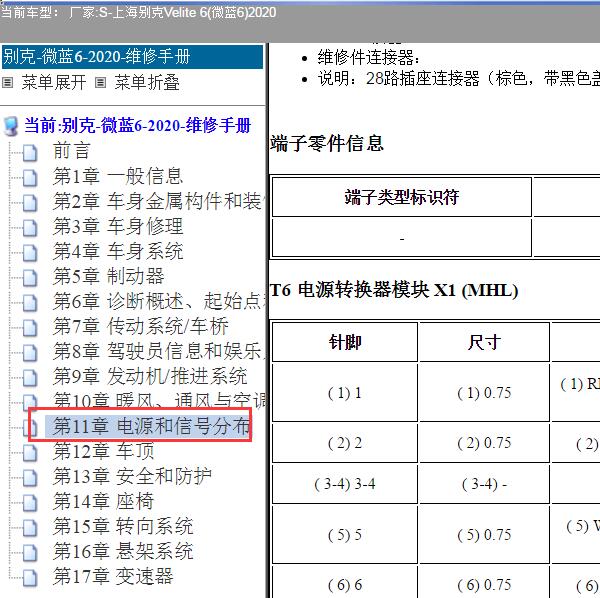Open 第8章 驾驶员信息和娱乐
The image size is (600, 598).
(158, 351)
